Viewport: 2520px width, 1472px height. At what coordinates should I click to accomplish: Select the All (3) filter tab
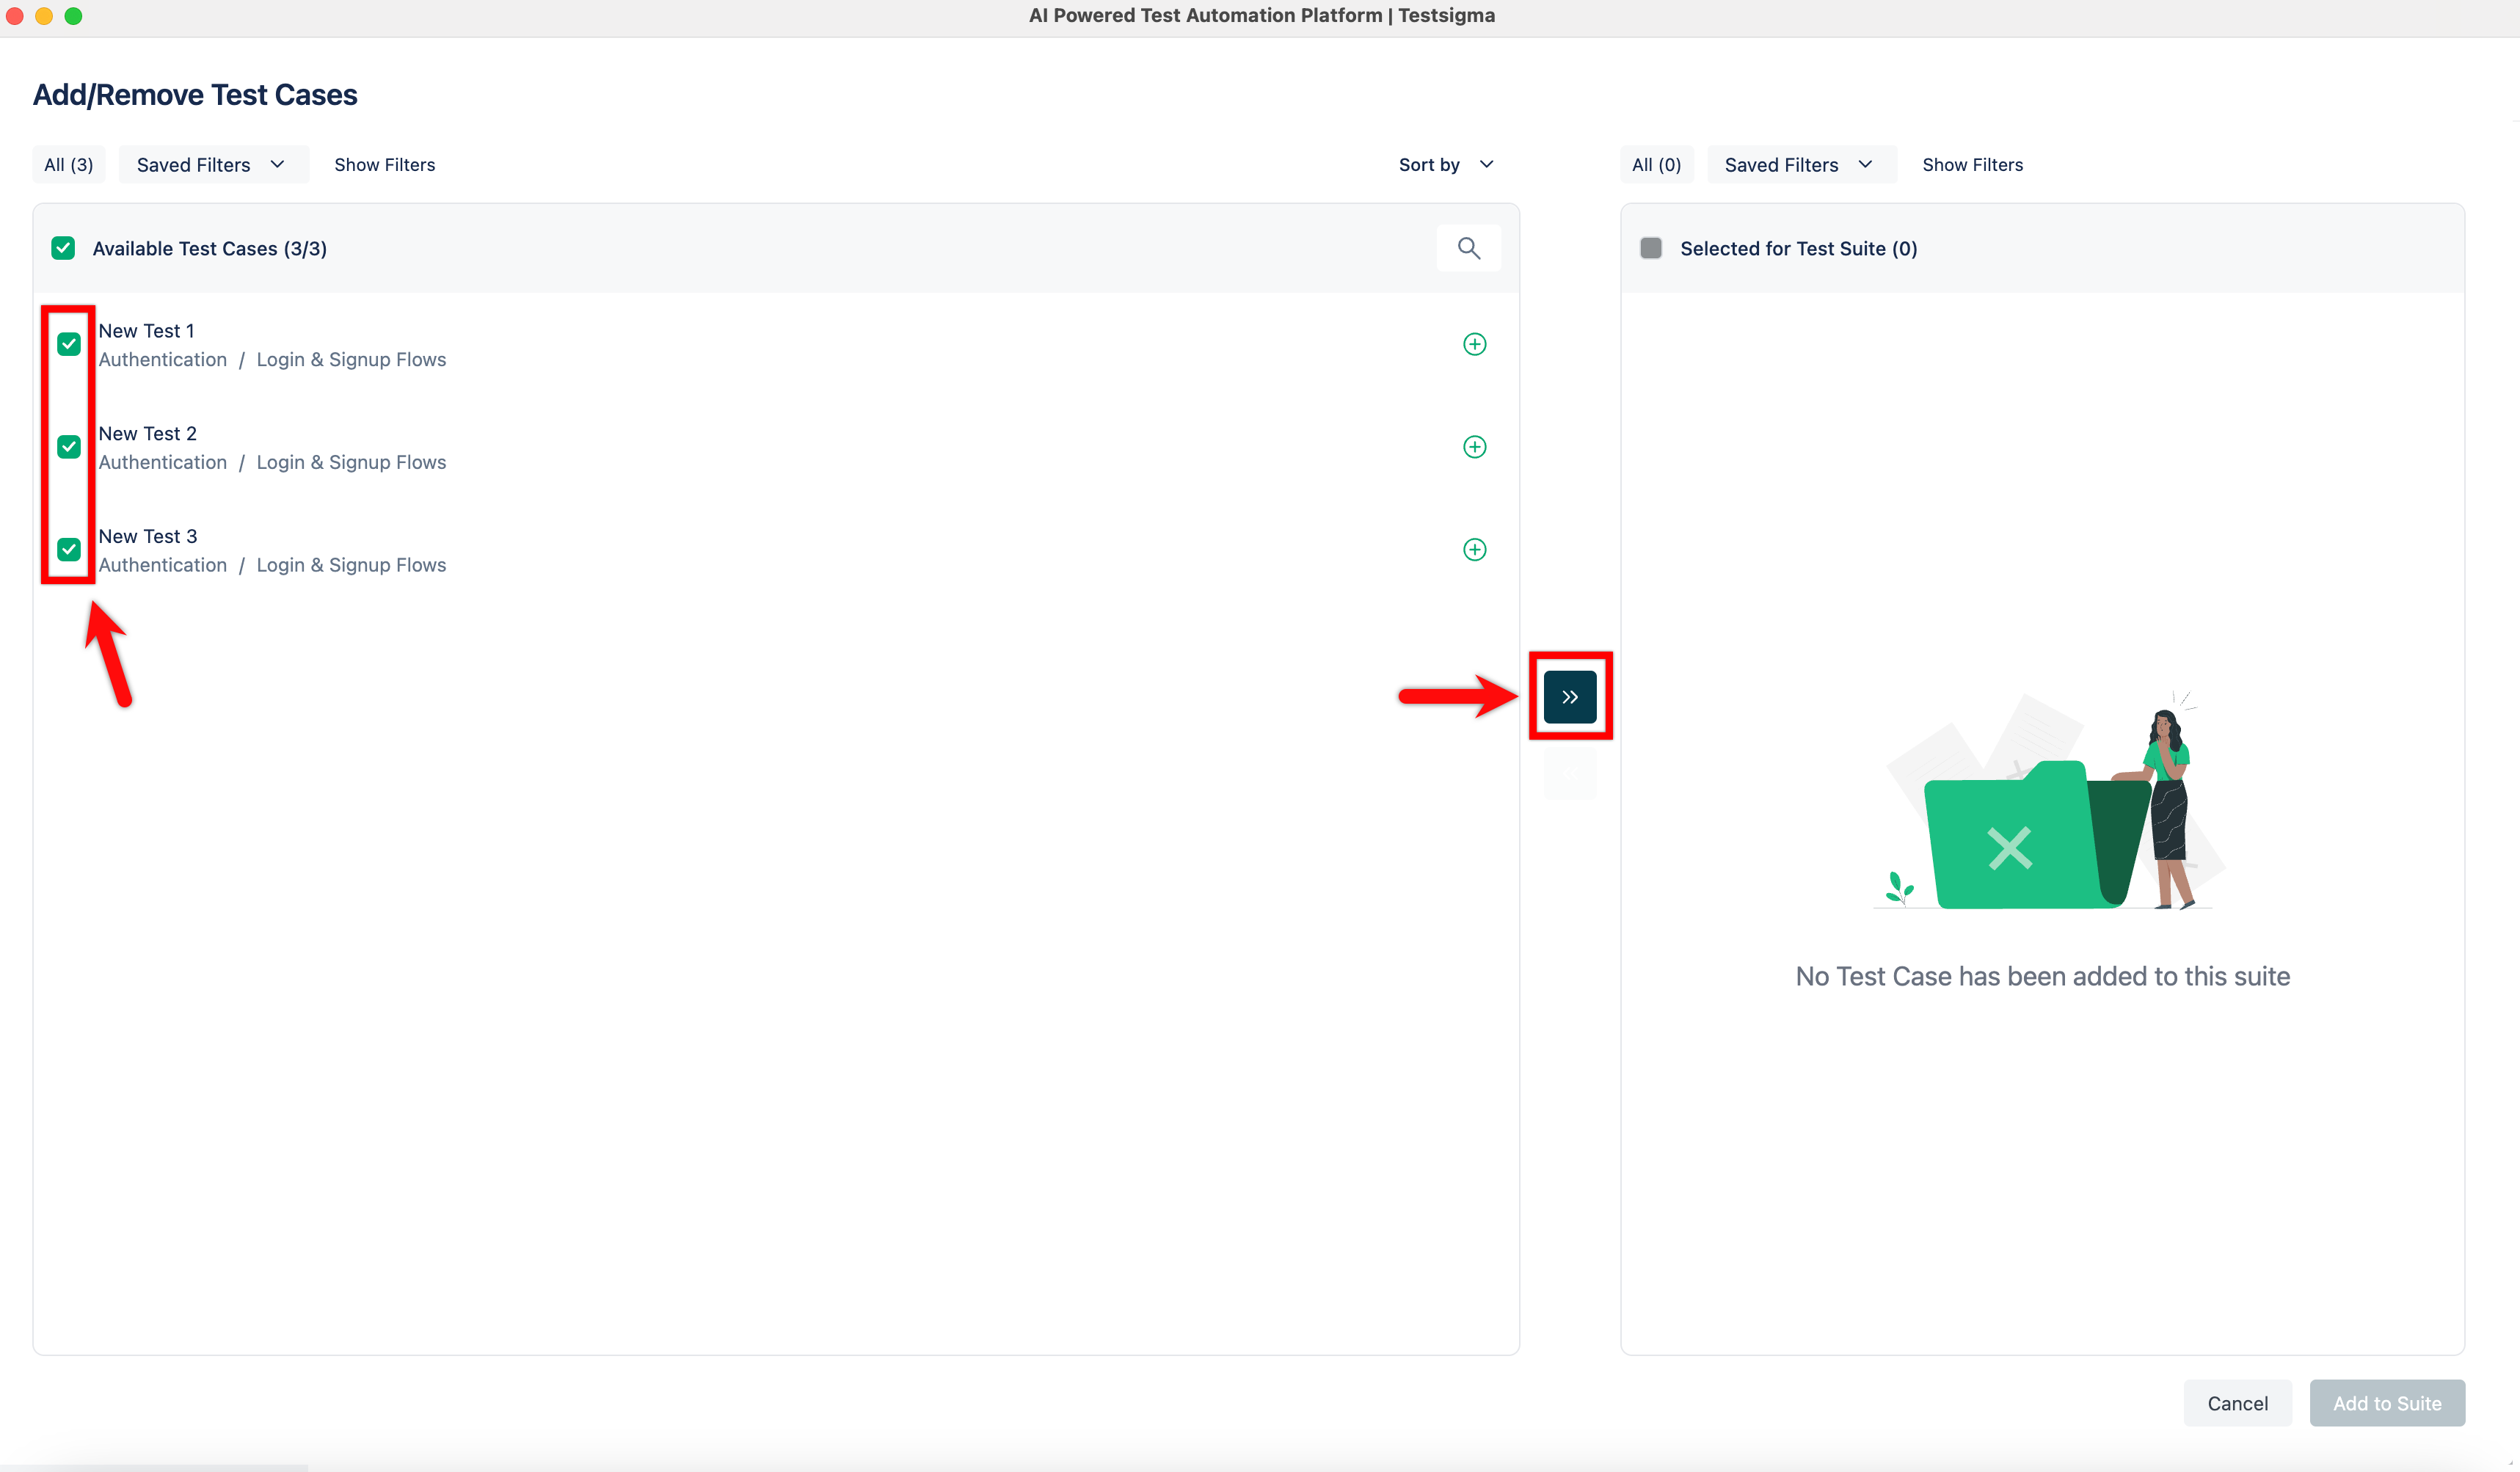[x=68, y=165]
